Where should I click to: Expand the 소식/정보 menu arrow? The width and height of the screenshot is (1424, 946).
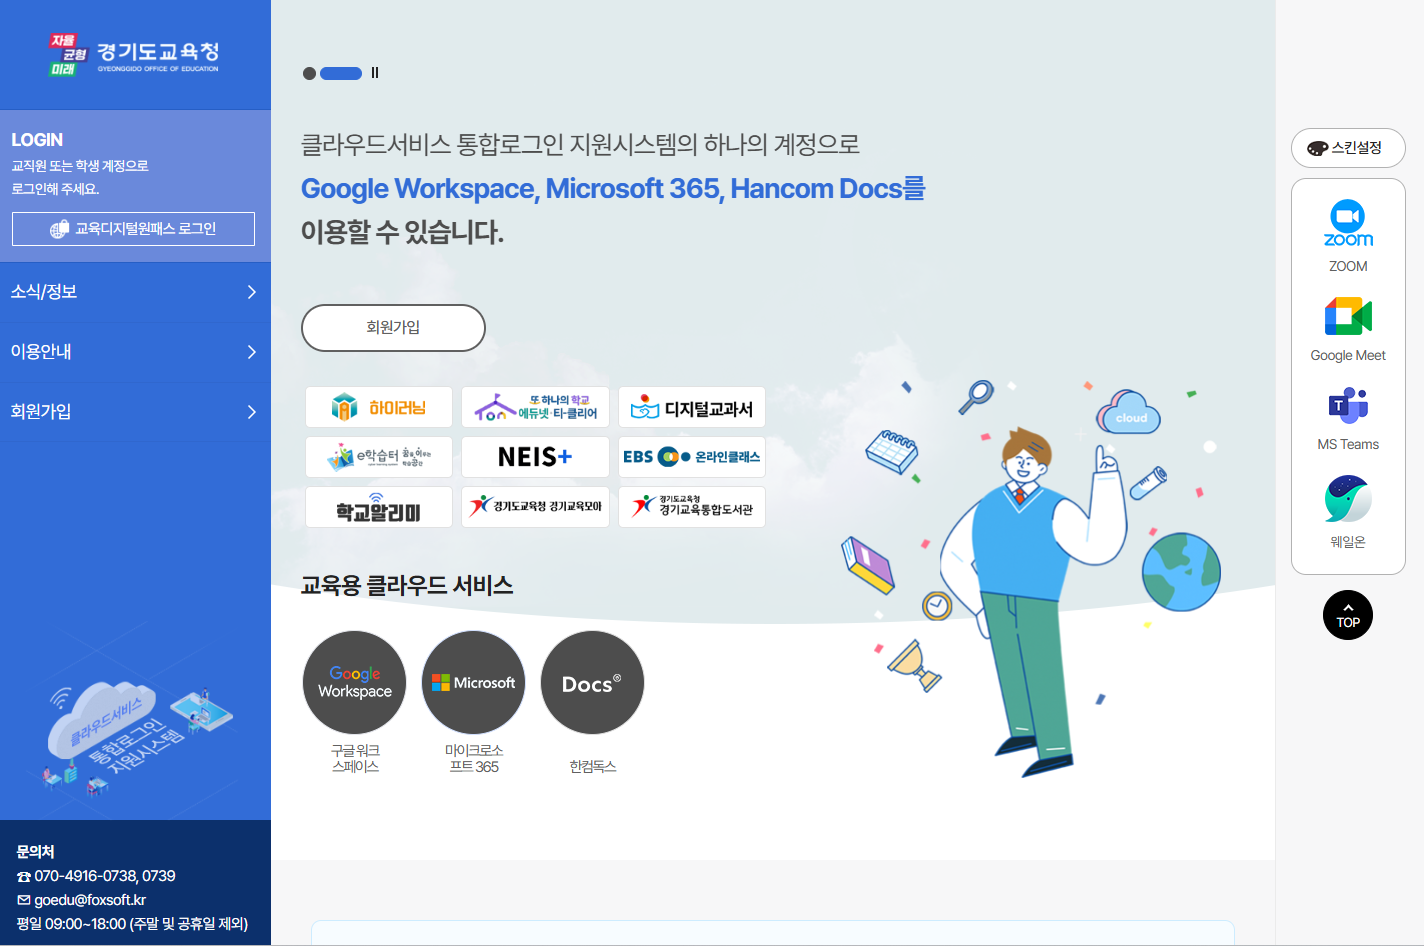point(251,292)
